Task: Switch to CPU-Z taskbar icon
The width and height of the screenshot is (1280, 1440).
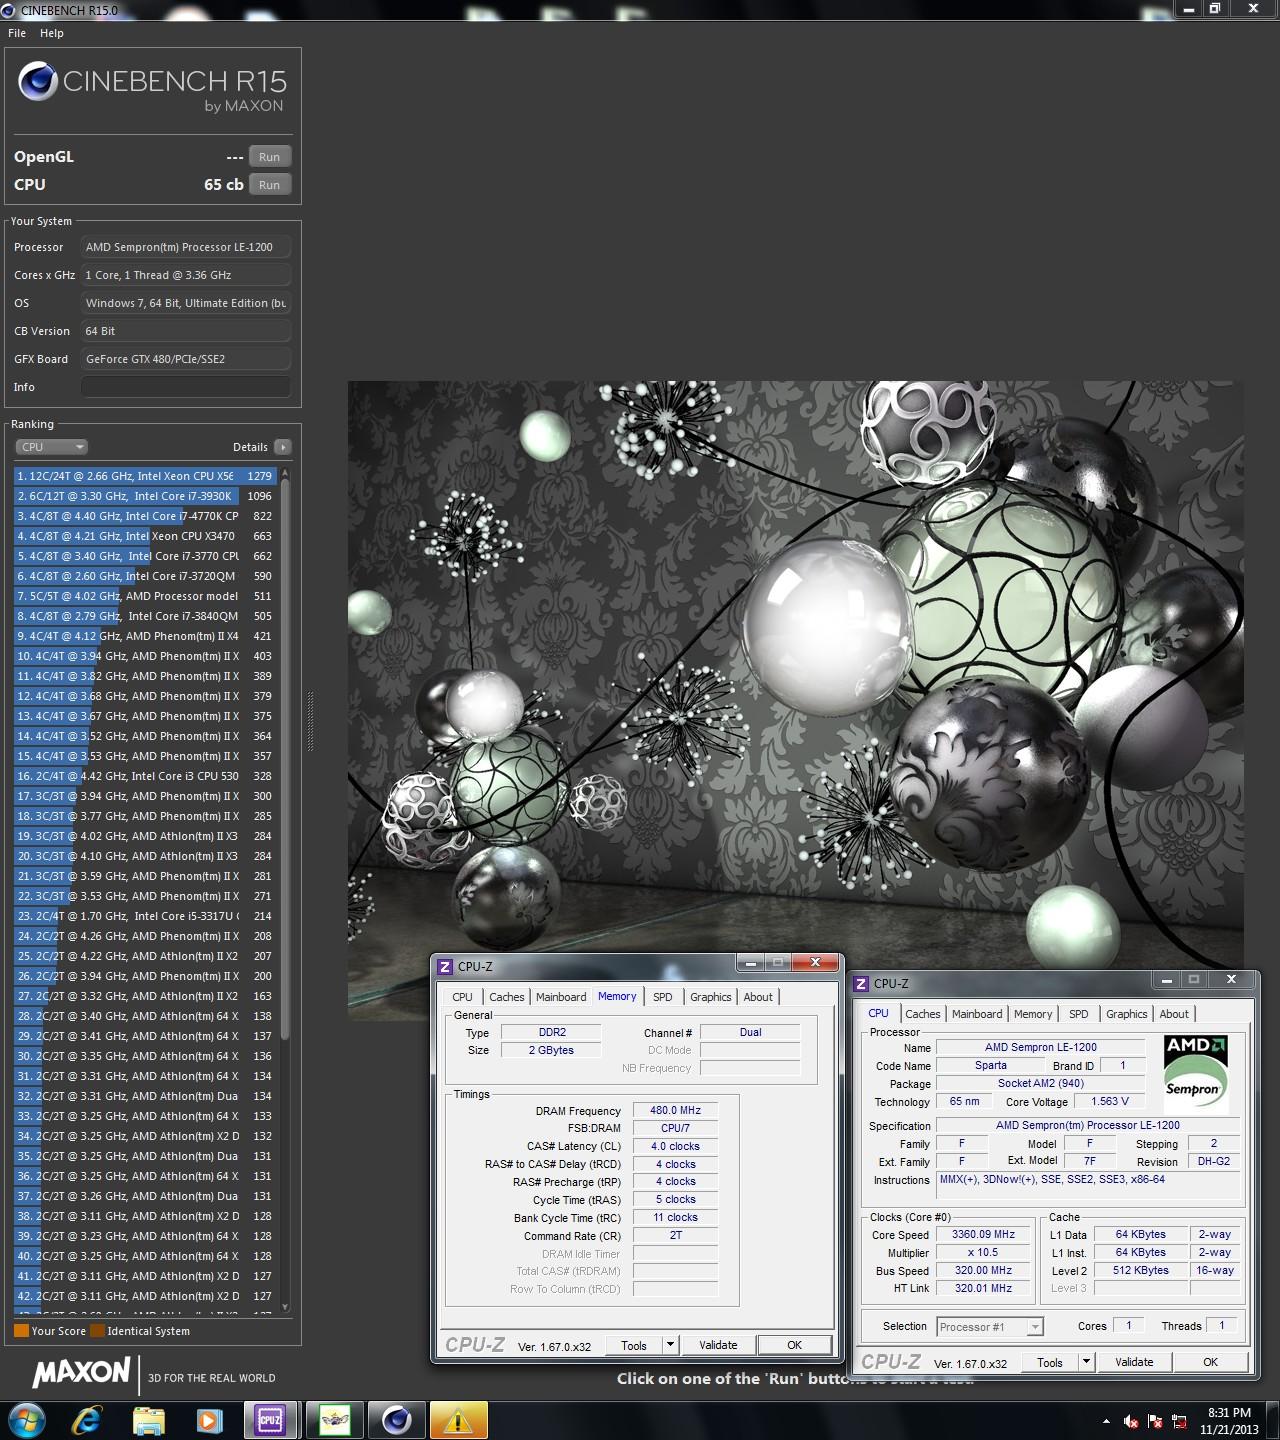Action: [x=271, y=1420]
